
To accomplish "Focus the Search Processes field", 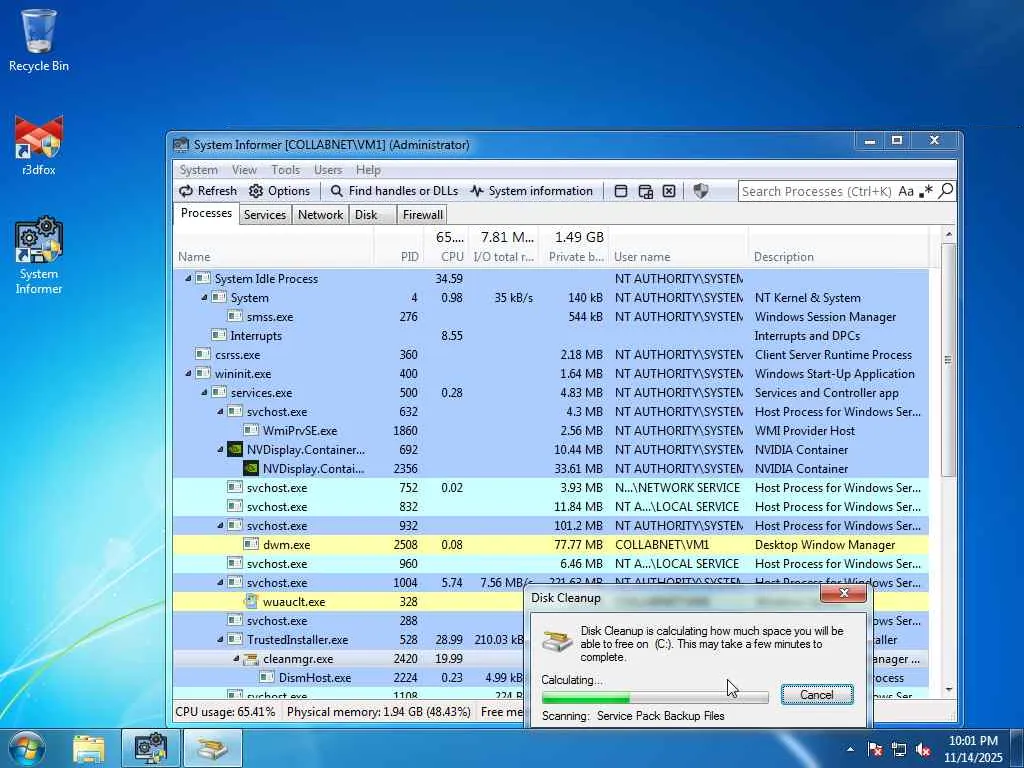I will tap(816, 191).
